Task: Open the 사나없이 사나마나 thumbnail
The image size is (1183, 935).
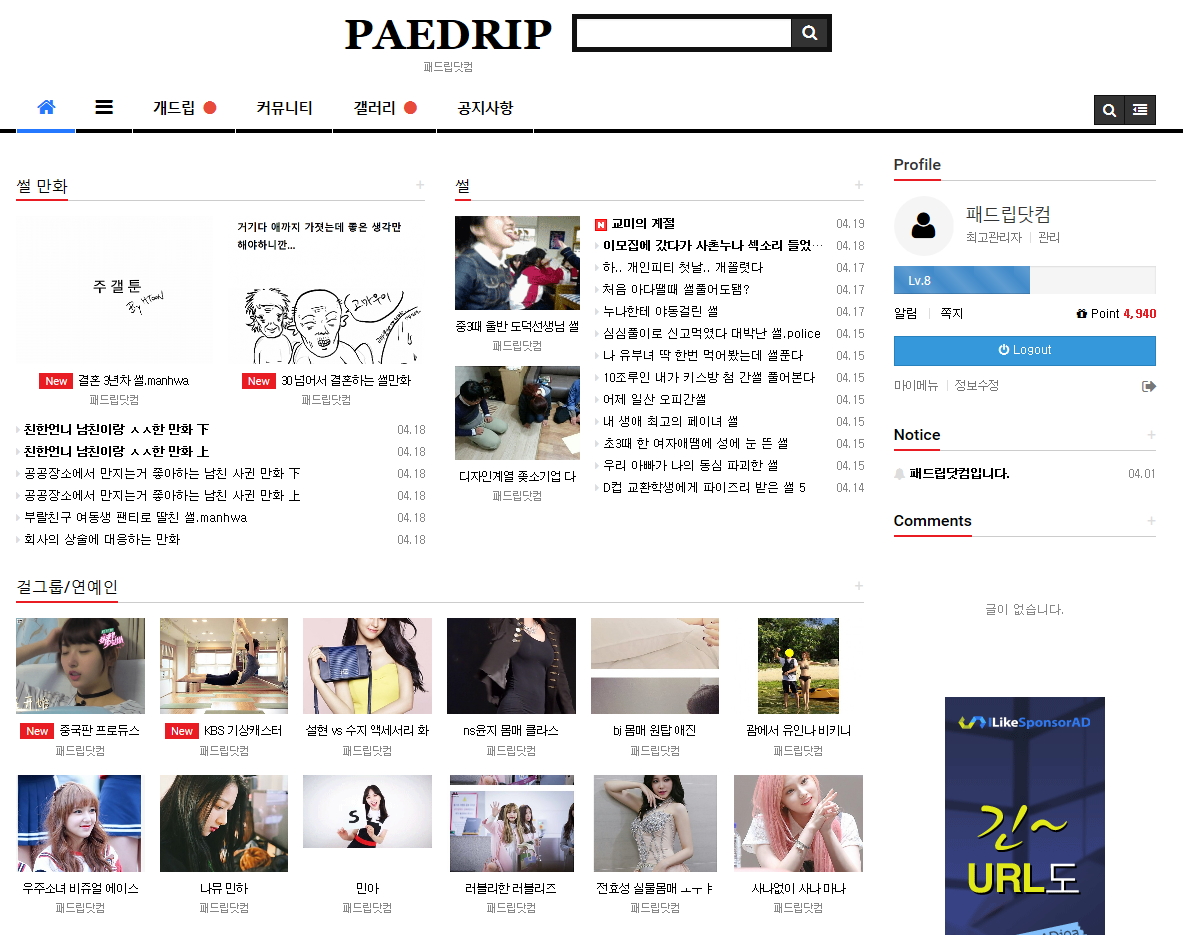Action: pyautogui.click(x=798, y=823)
